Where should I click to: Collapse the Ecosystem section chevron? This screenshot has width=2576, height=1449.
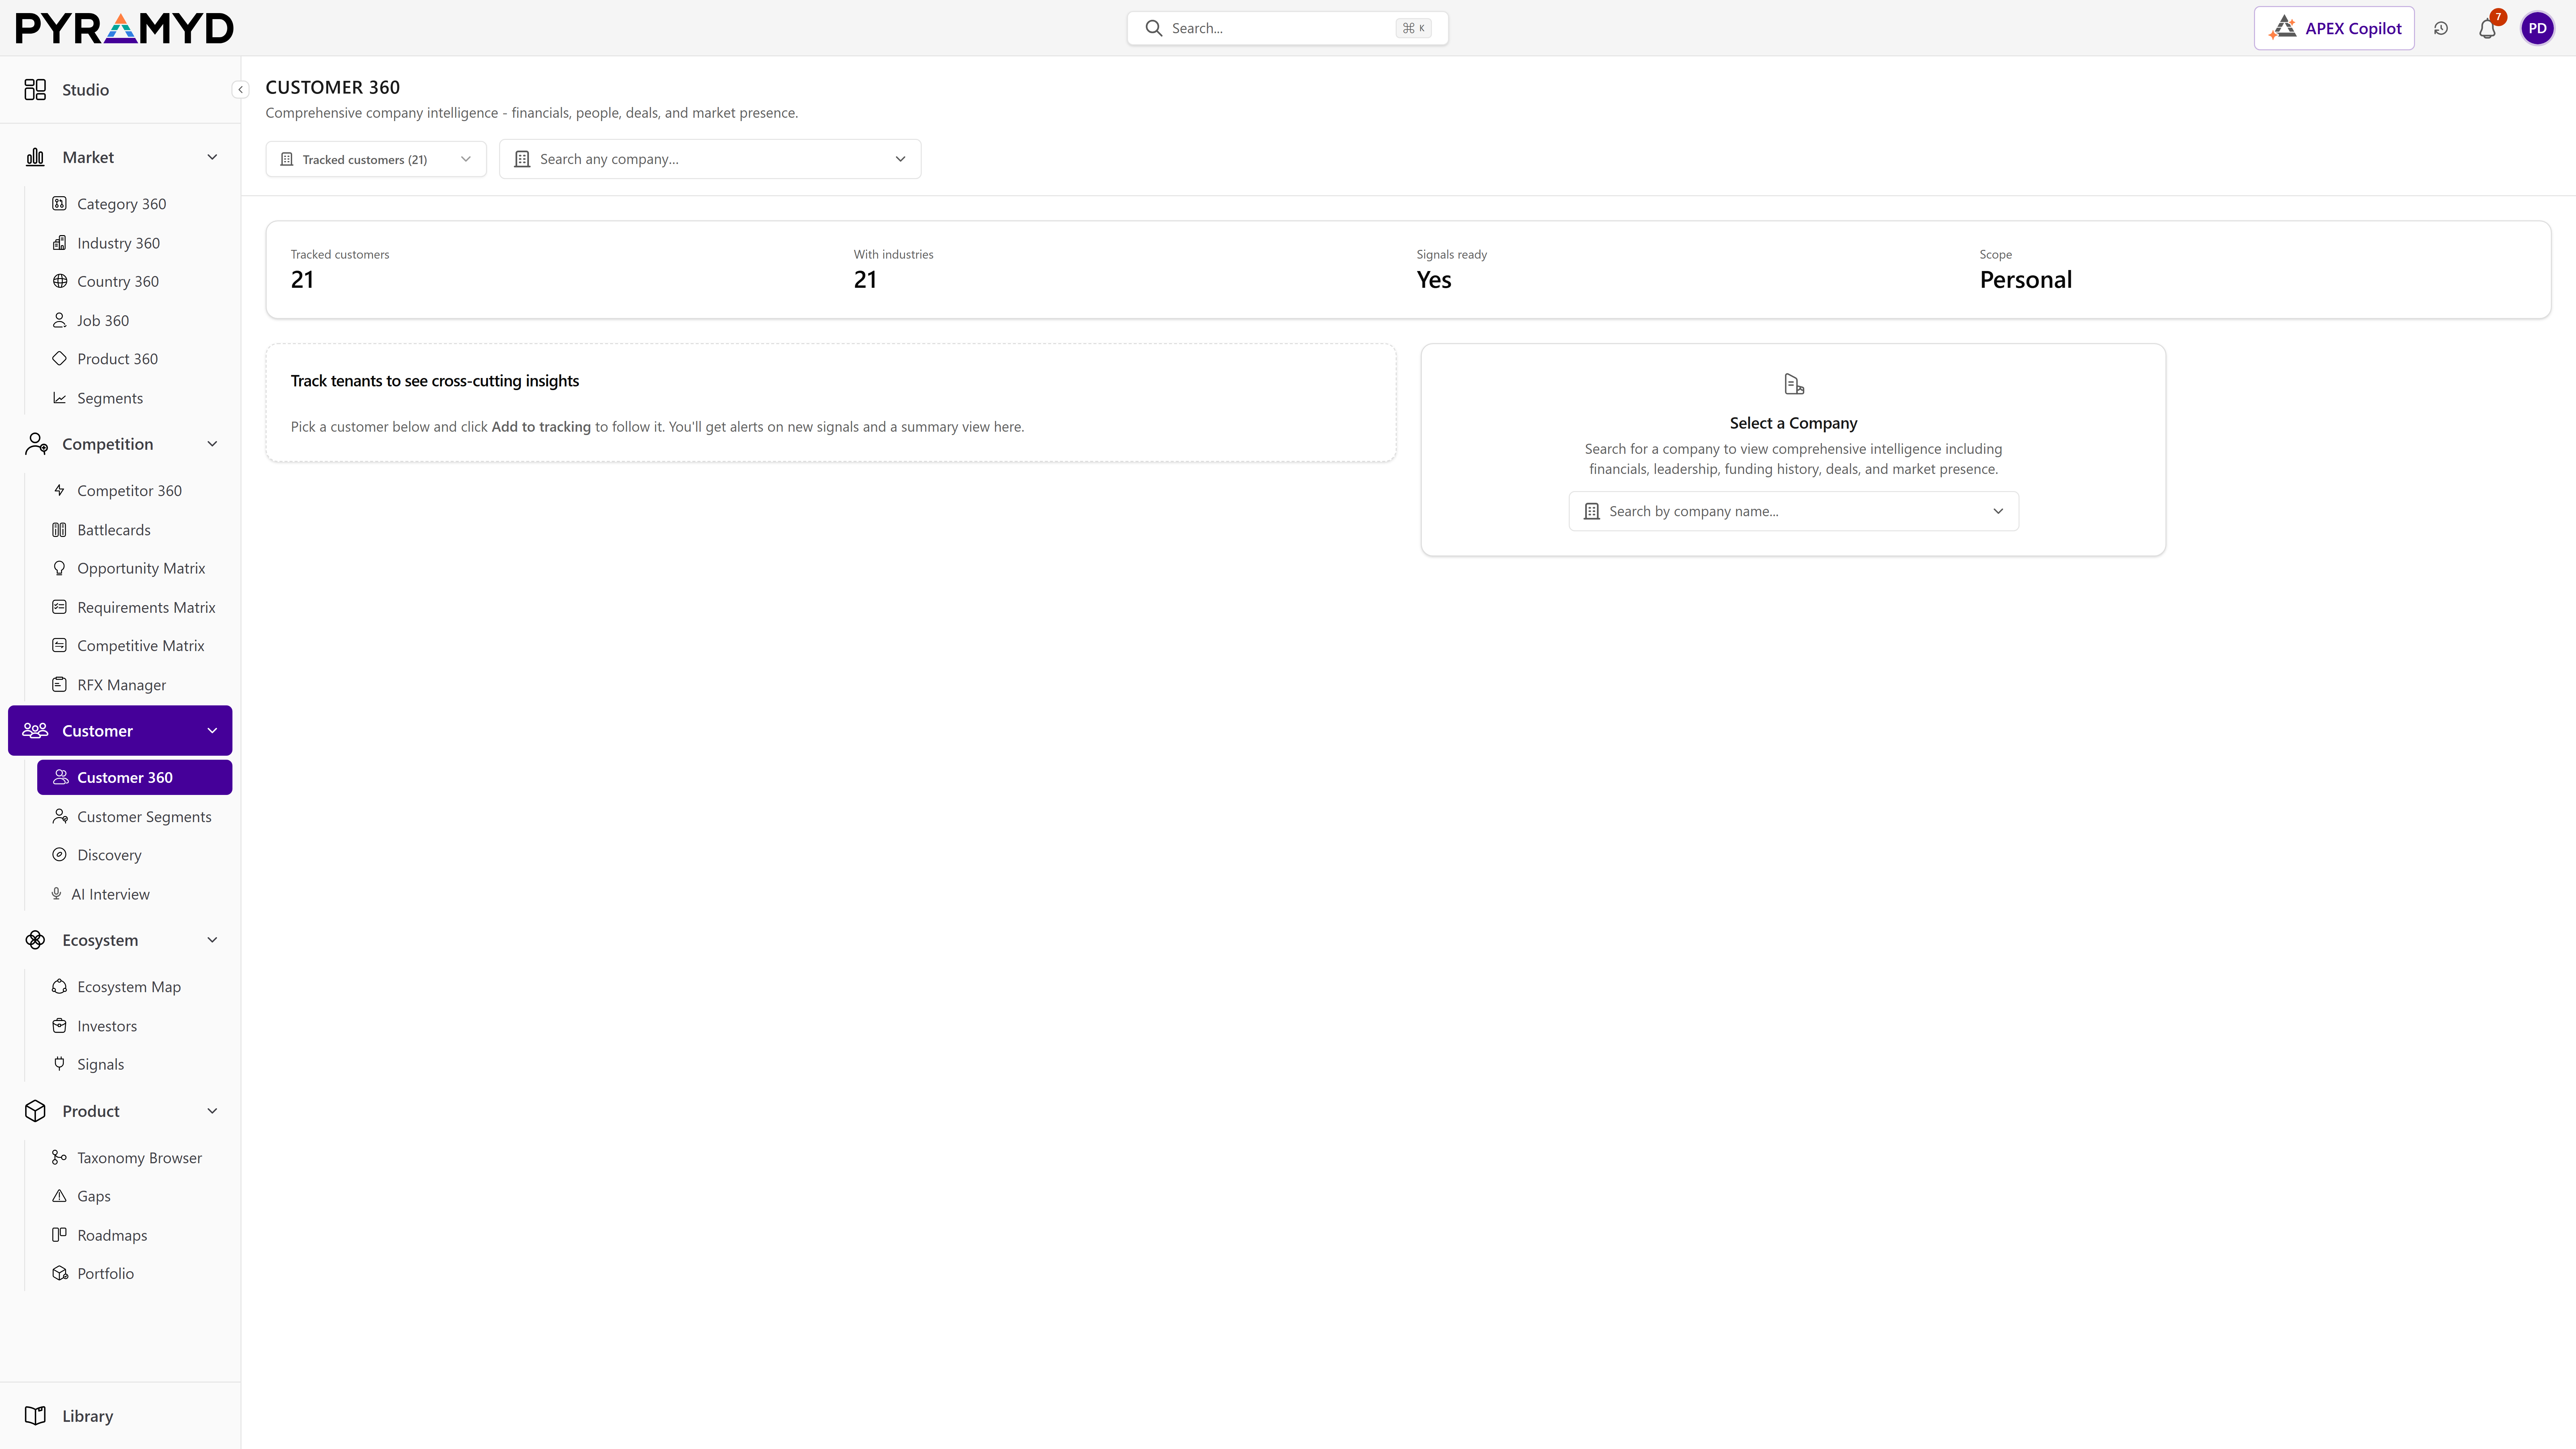click(x=212, y=940)
